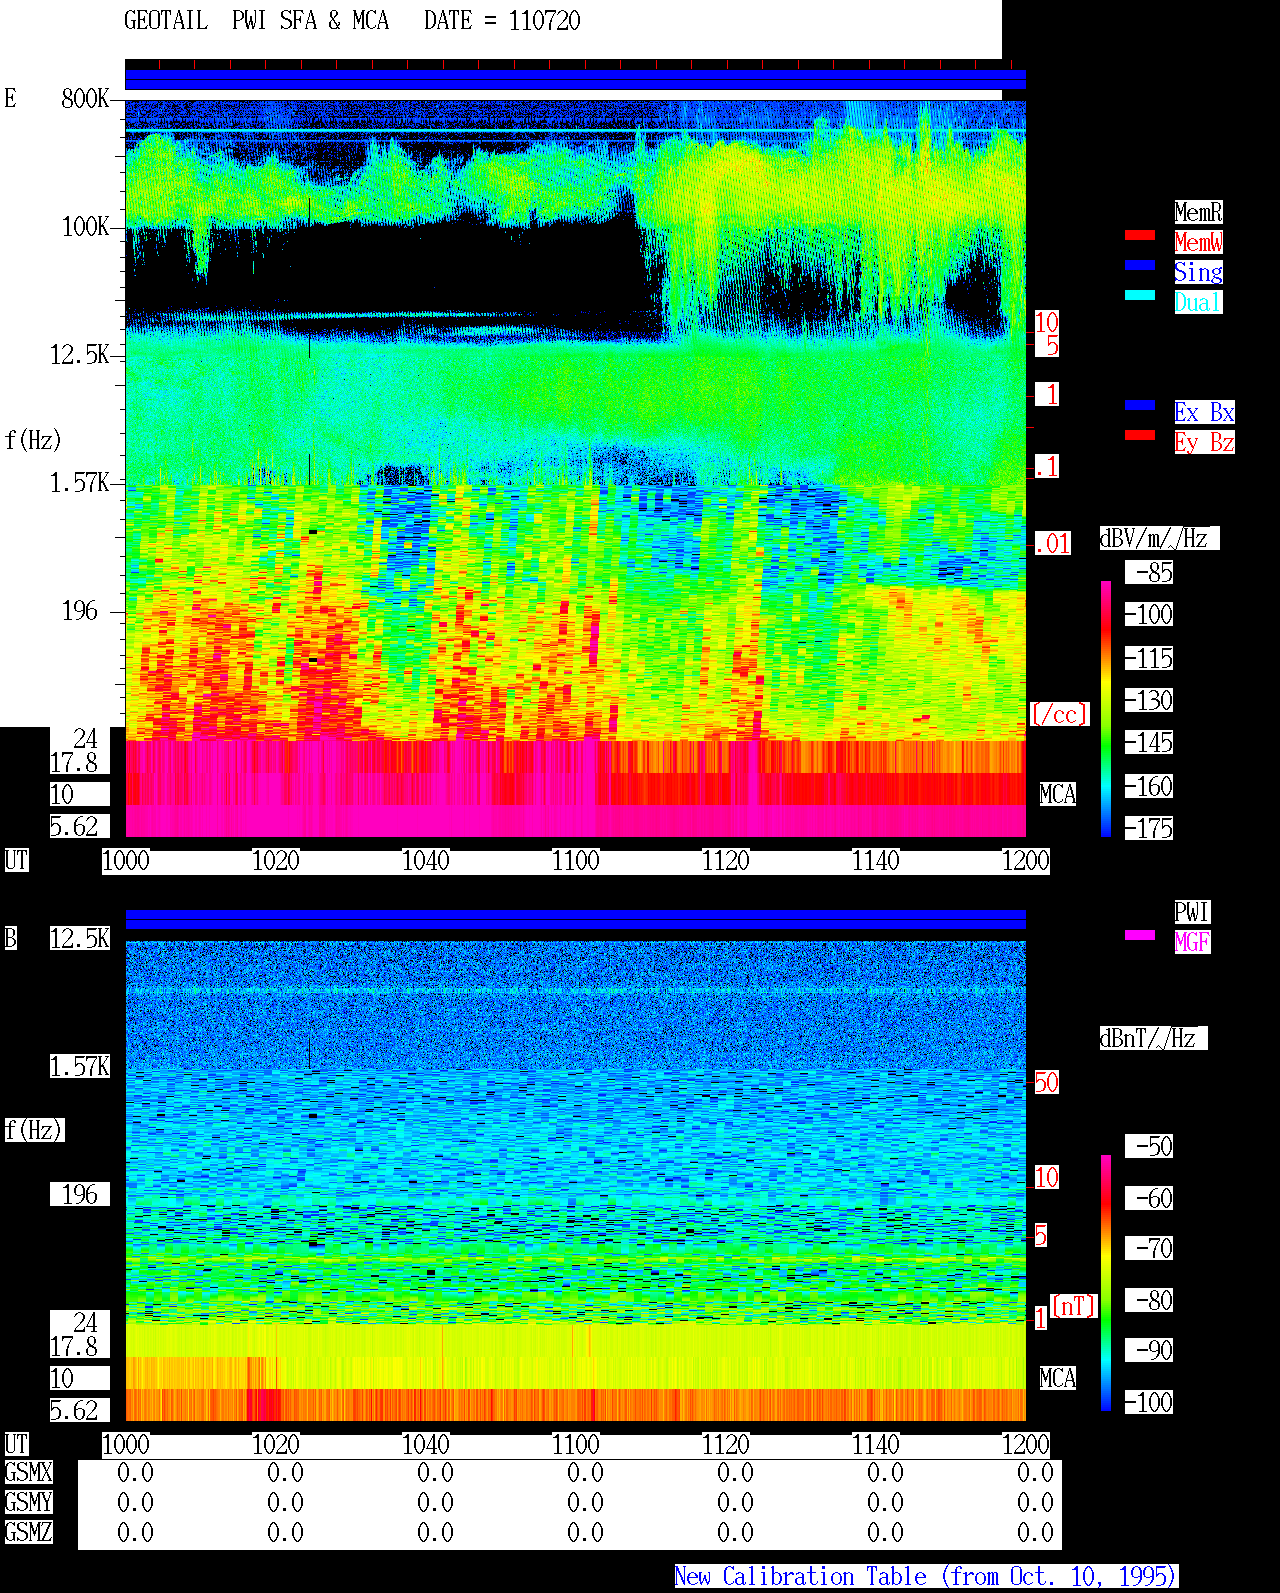Click the magenta MGF legend swatch
The image size is (1280, 1593).
pos(1140,936)
